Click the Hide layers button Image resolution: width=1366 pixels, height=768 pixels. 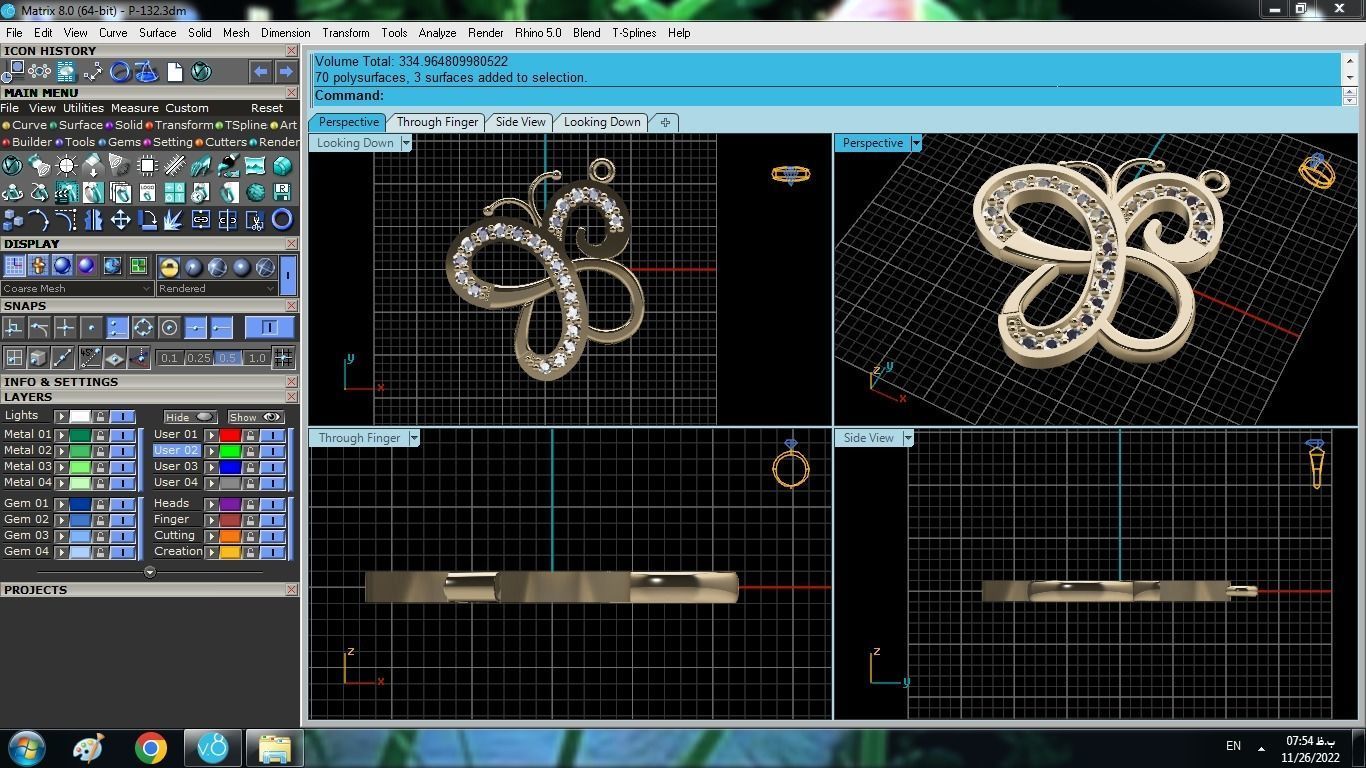189,417
